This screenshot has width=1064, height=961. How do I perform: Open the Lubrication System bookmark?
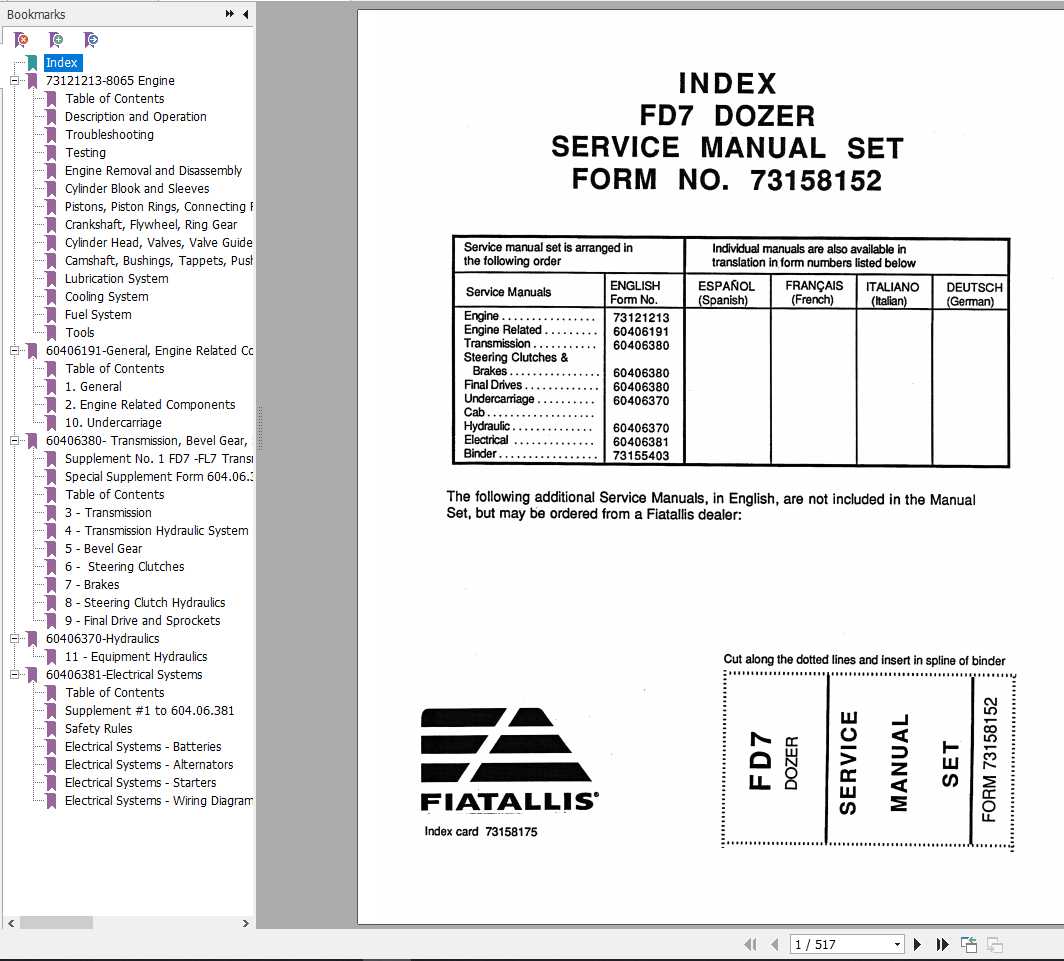[117, 279]
